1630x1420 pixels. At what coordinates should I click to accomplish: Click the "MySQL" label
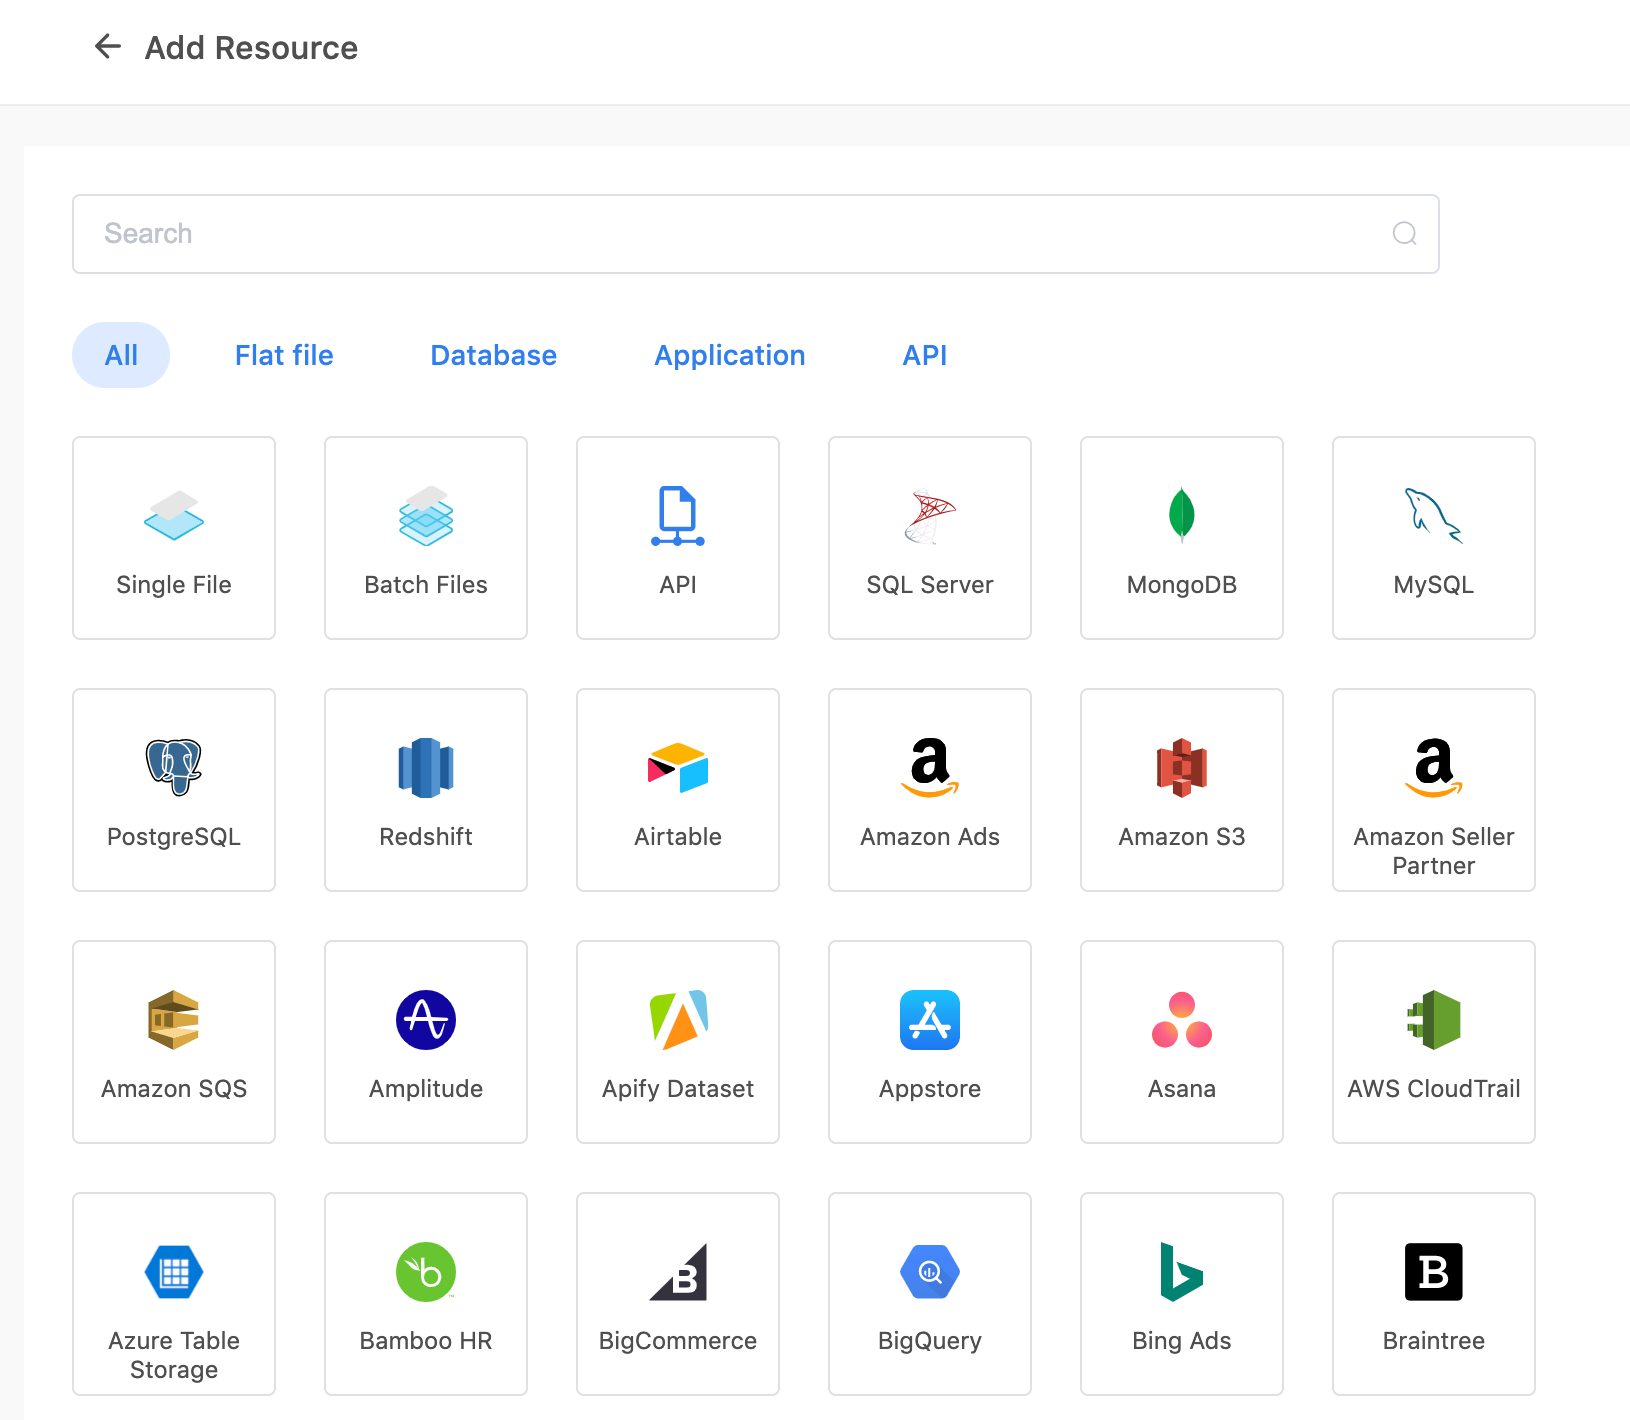(x=1434, y=585)
